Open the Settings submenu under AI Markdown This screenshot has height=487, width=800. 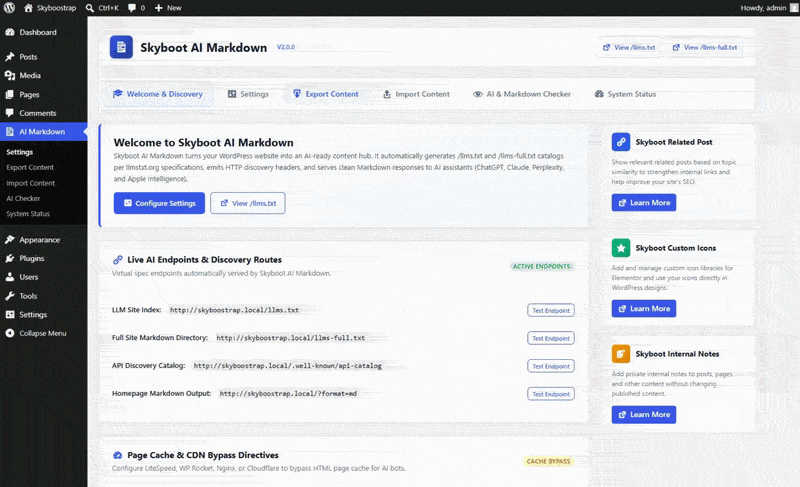pyautogui.click(x=19, y=152)
